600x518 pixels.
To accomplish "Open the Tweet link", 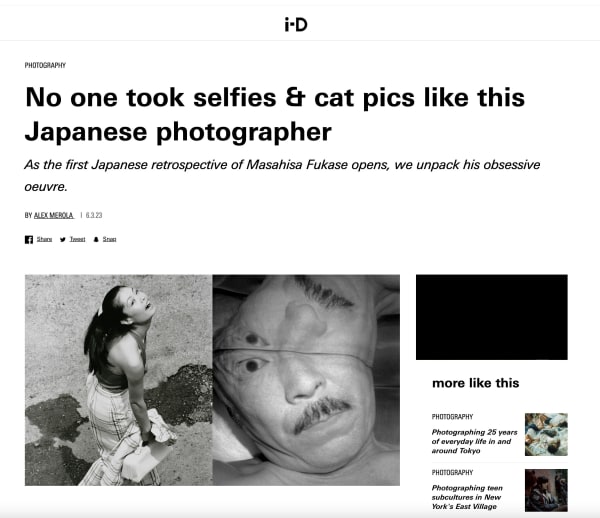I will 77,239.
